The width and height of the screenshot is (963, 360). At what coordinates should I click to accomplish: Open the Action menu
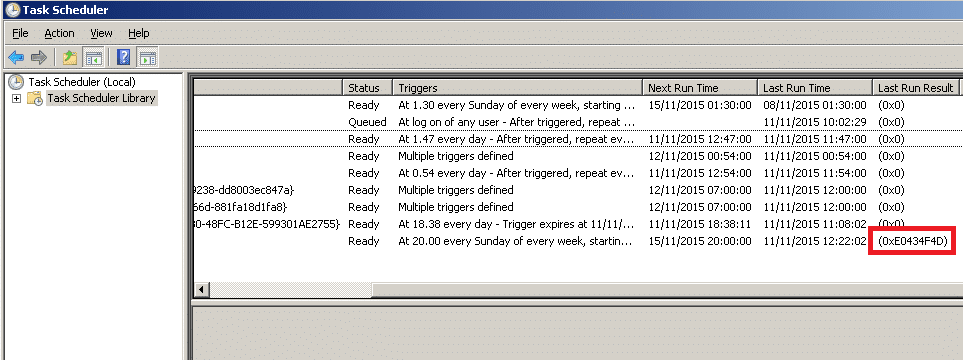click(x=60, y=33)
